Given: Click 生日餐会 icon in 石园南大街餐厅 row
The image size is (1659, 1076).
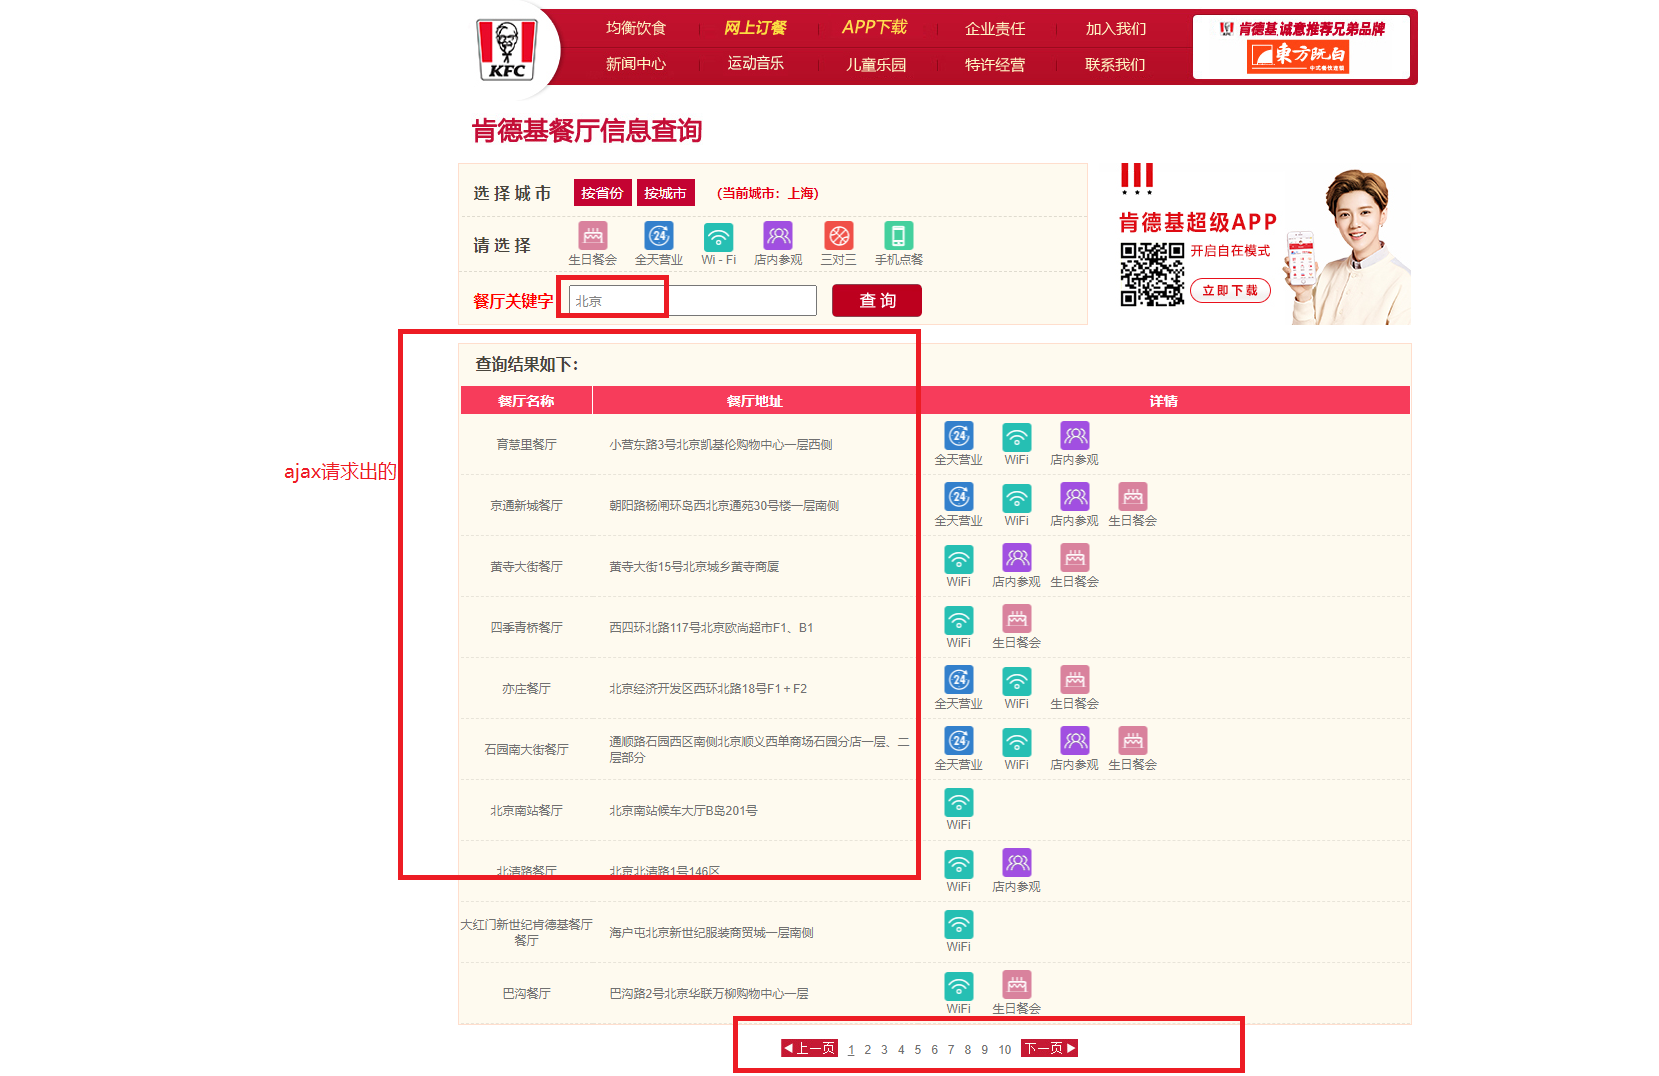Looking at the screenshot, I should click(x=1133, y=741).
